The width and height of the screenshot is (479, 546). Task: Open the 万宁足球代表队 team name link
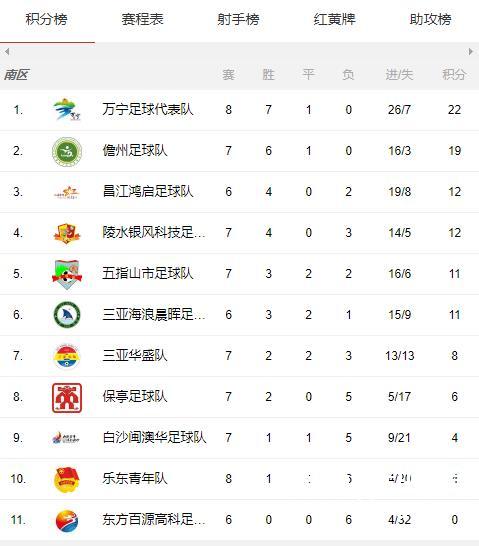point(148,109)
